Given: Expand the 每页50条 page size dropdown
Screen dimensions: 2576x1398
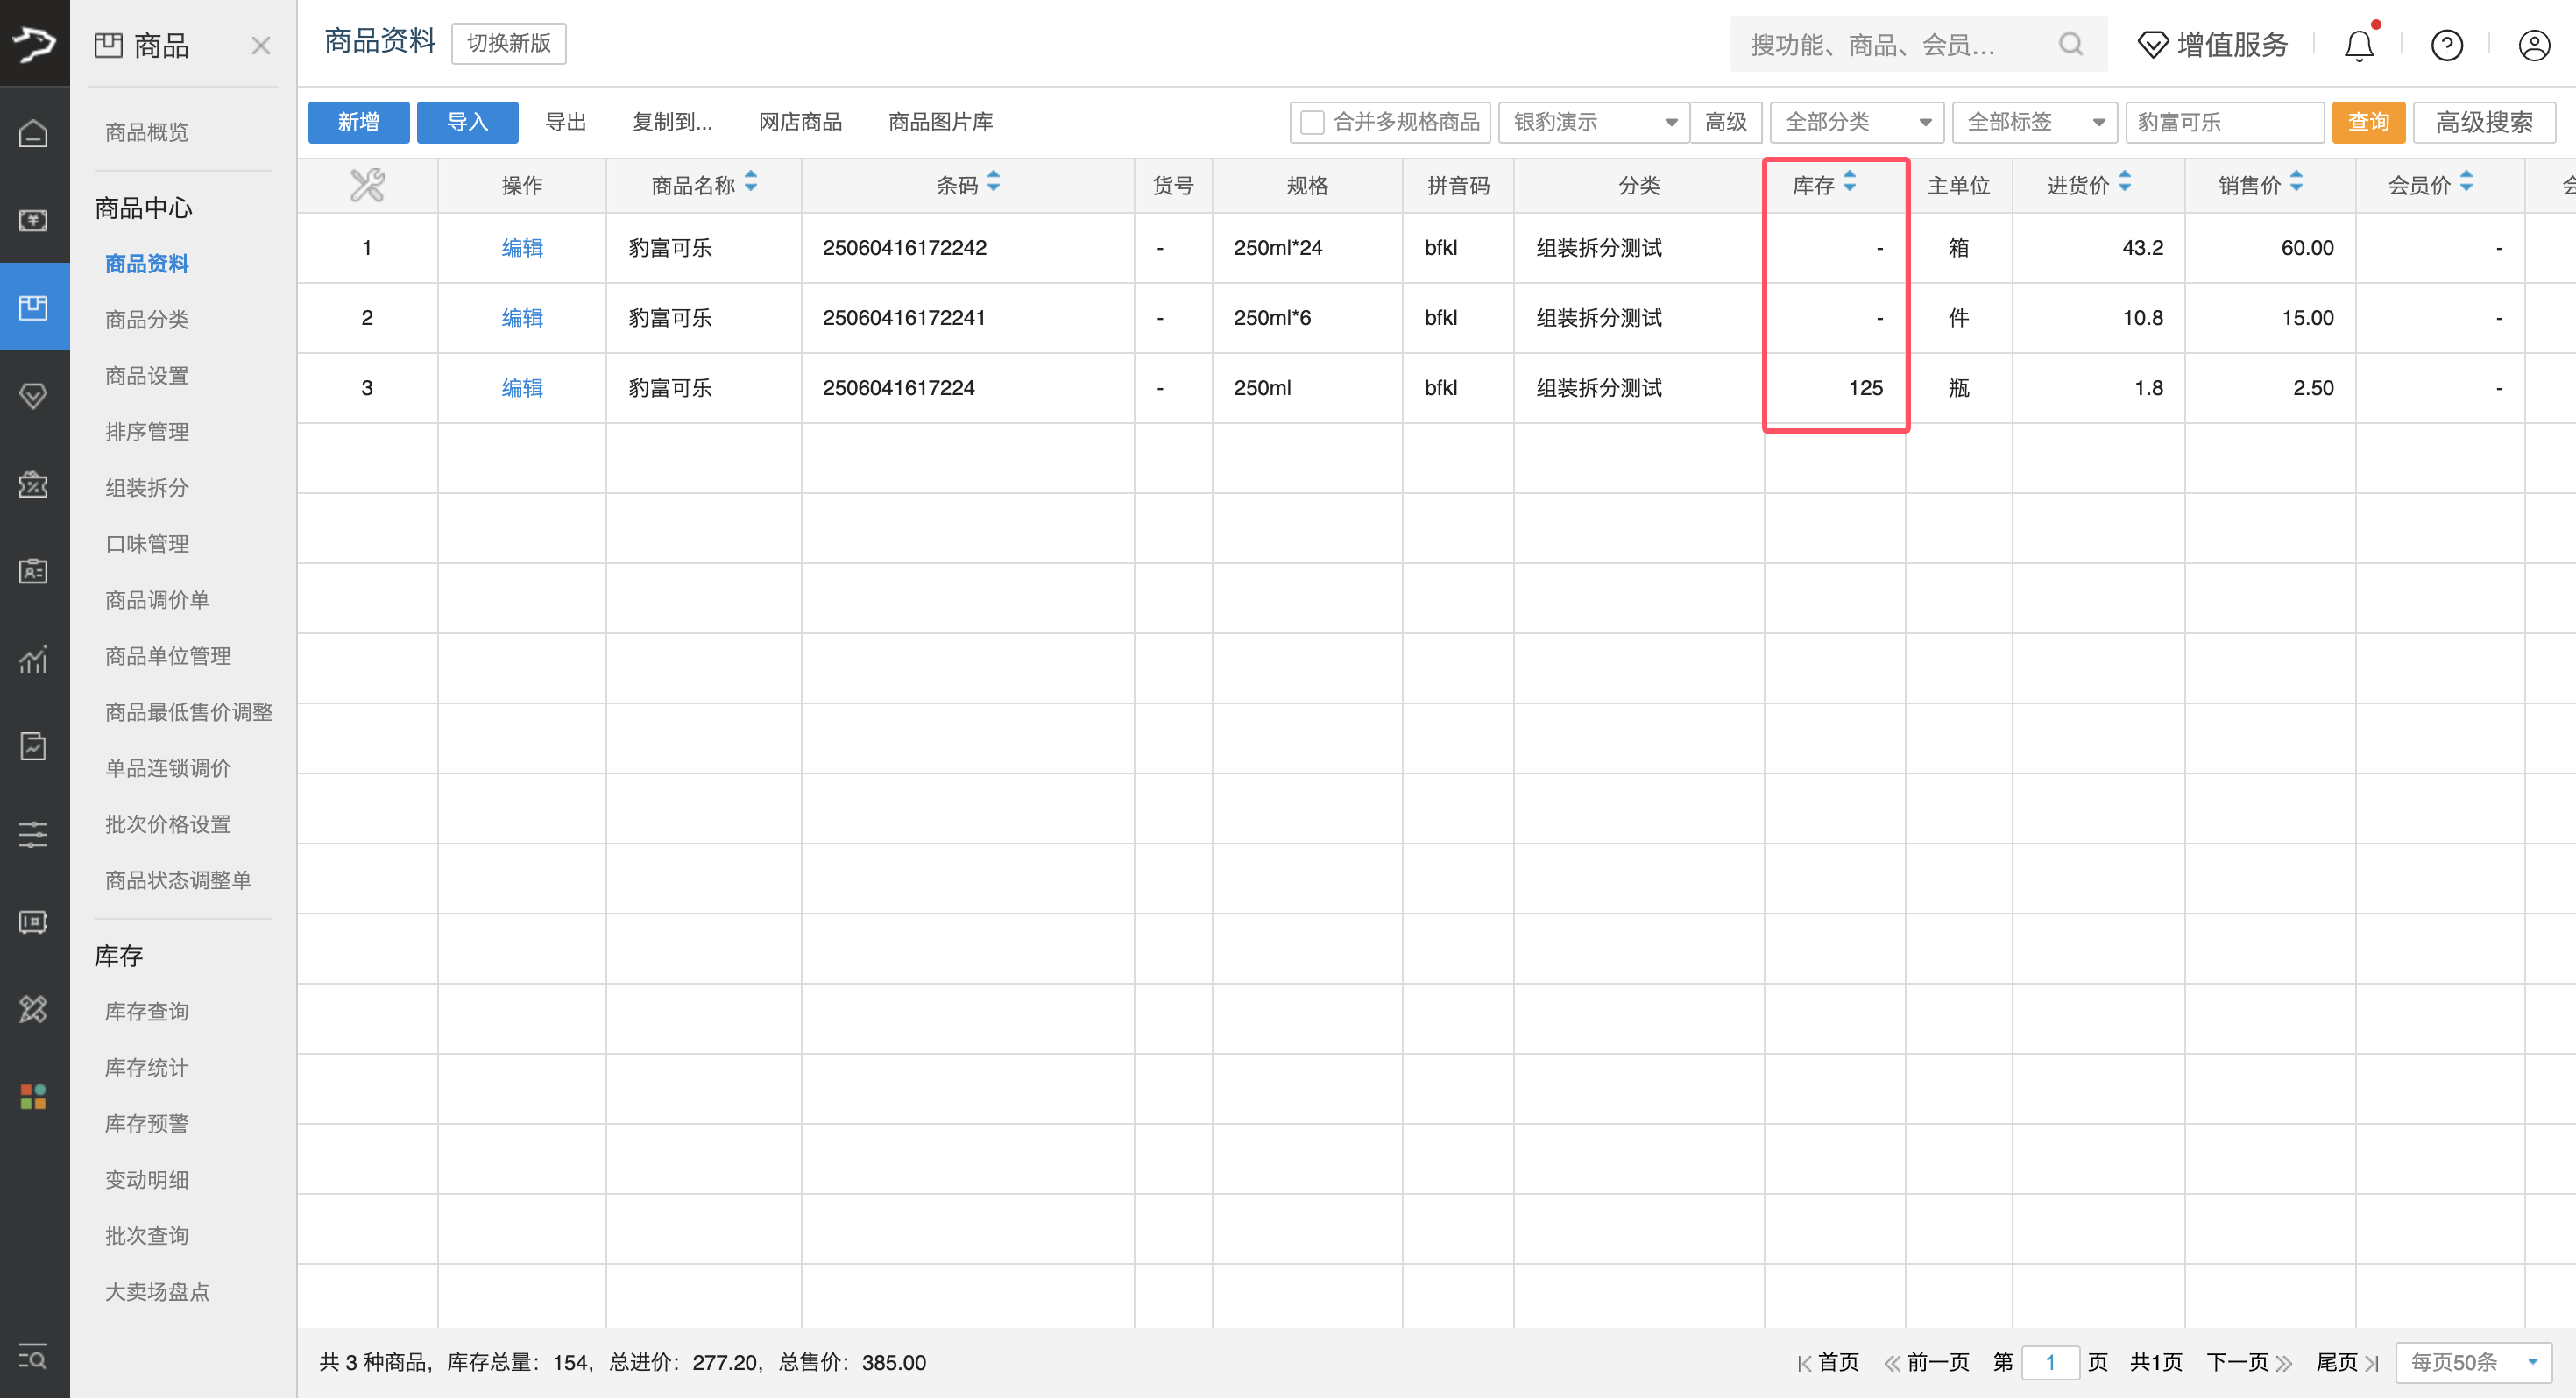Looking at the screenshot, I should (x=2472, y=1362).
